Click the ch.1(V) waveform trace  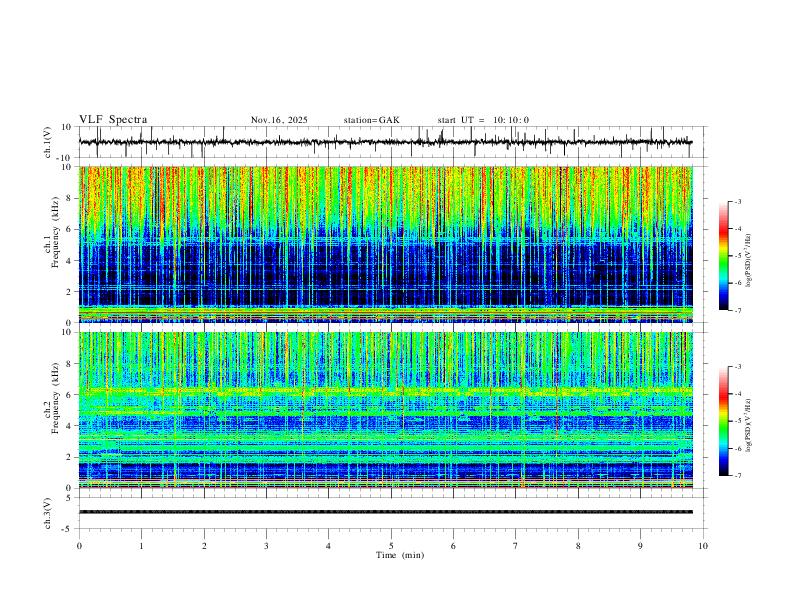(385, 142)
